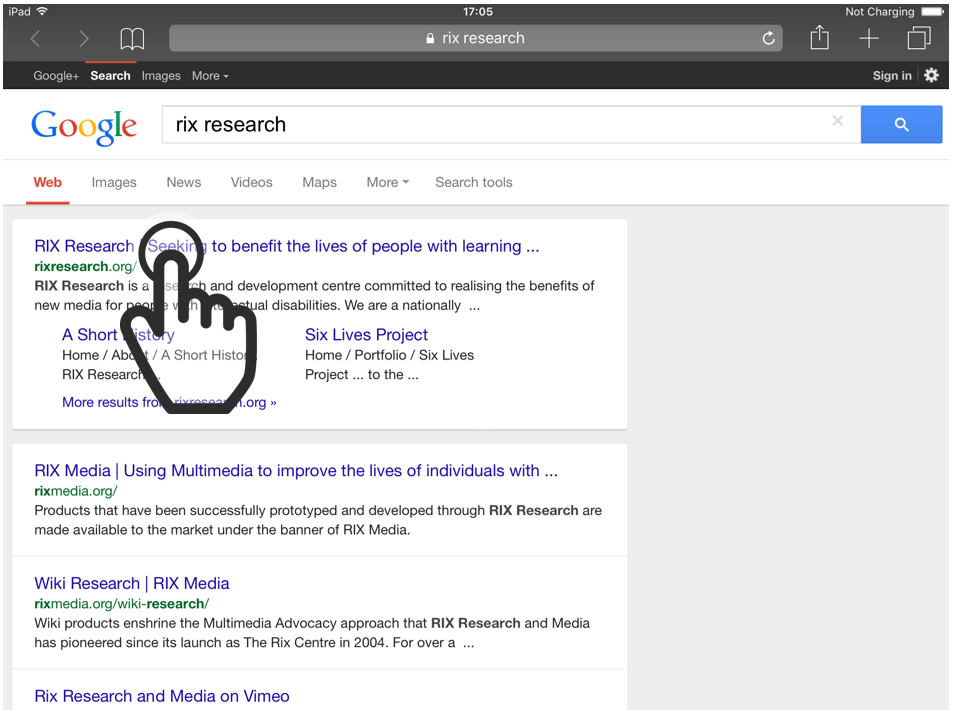This screenshot has height=718, width=957.
Task: Select Search in black top bar
Action: (110, 76)
